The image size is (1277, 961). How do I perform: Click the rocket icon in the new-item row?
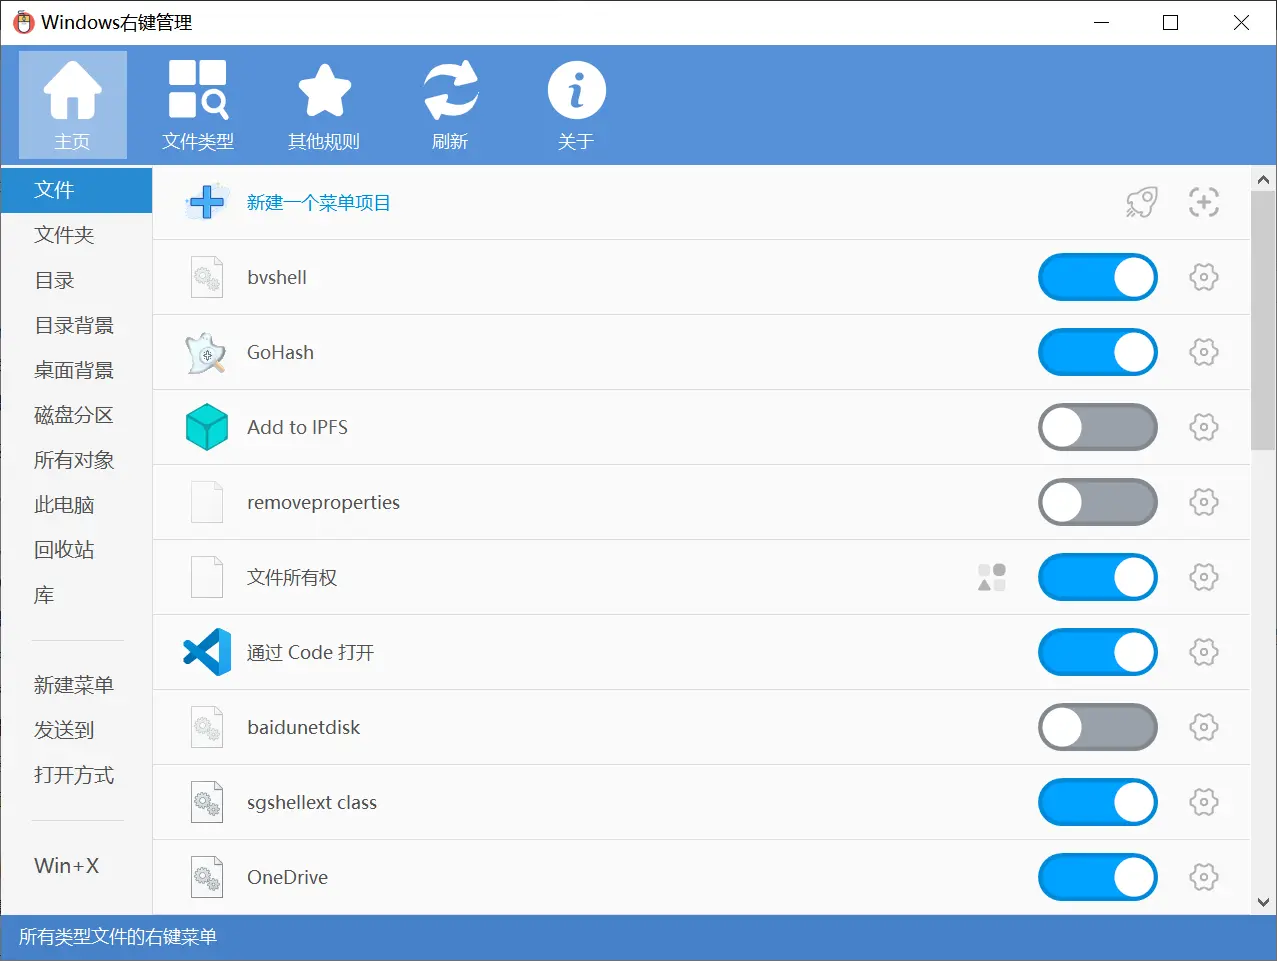click(x=1141, y=202)
